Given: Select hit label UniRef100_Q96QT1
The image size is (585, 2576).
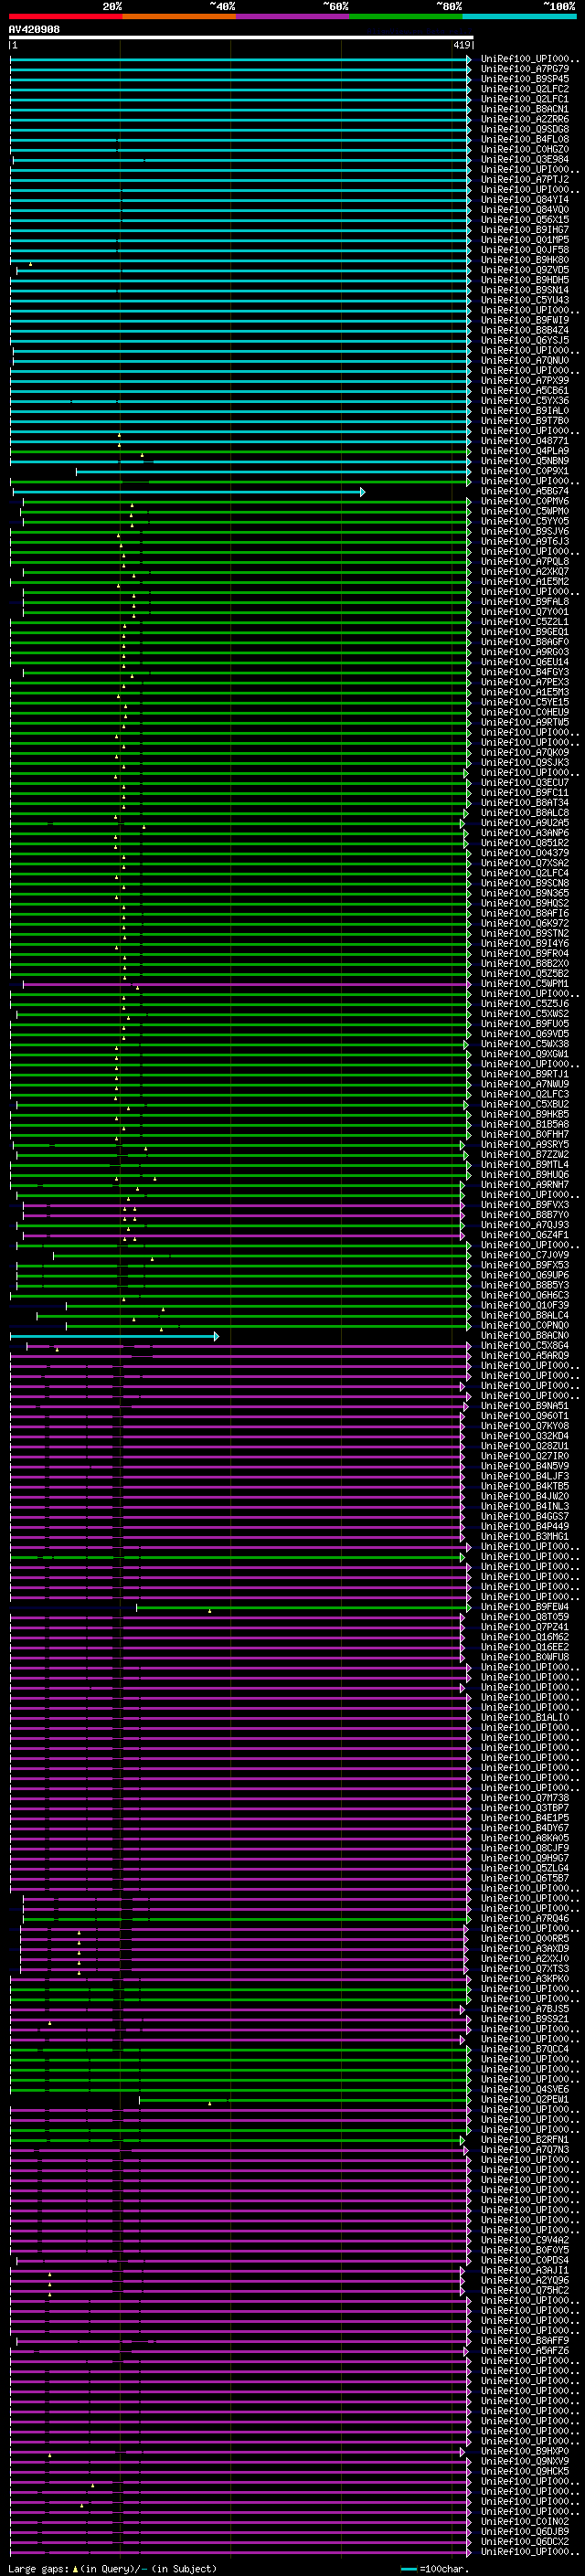Looking at the screenshot, I should click(x=525, y=1416).
